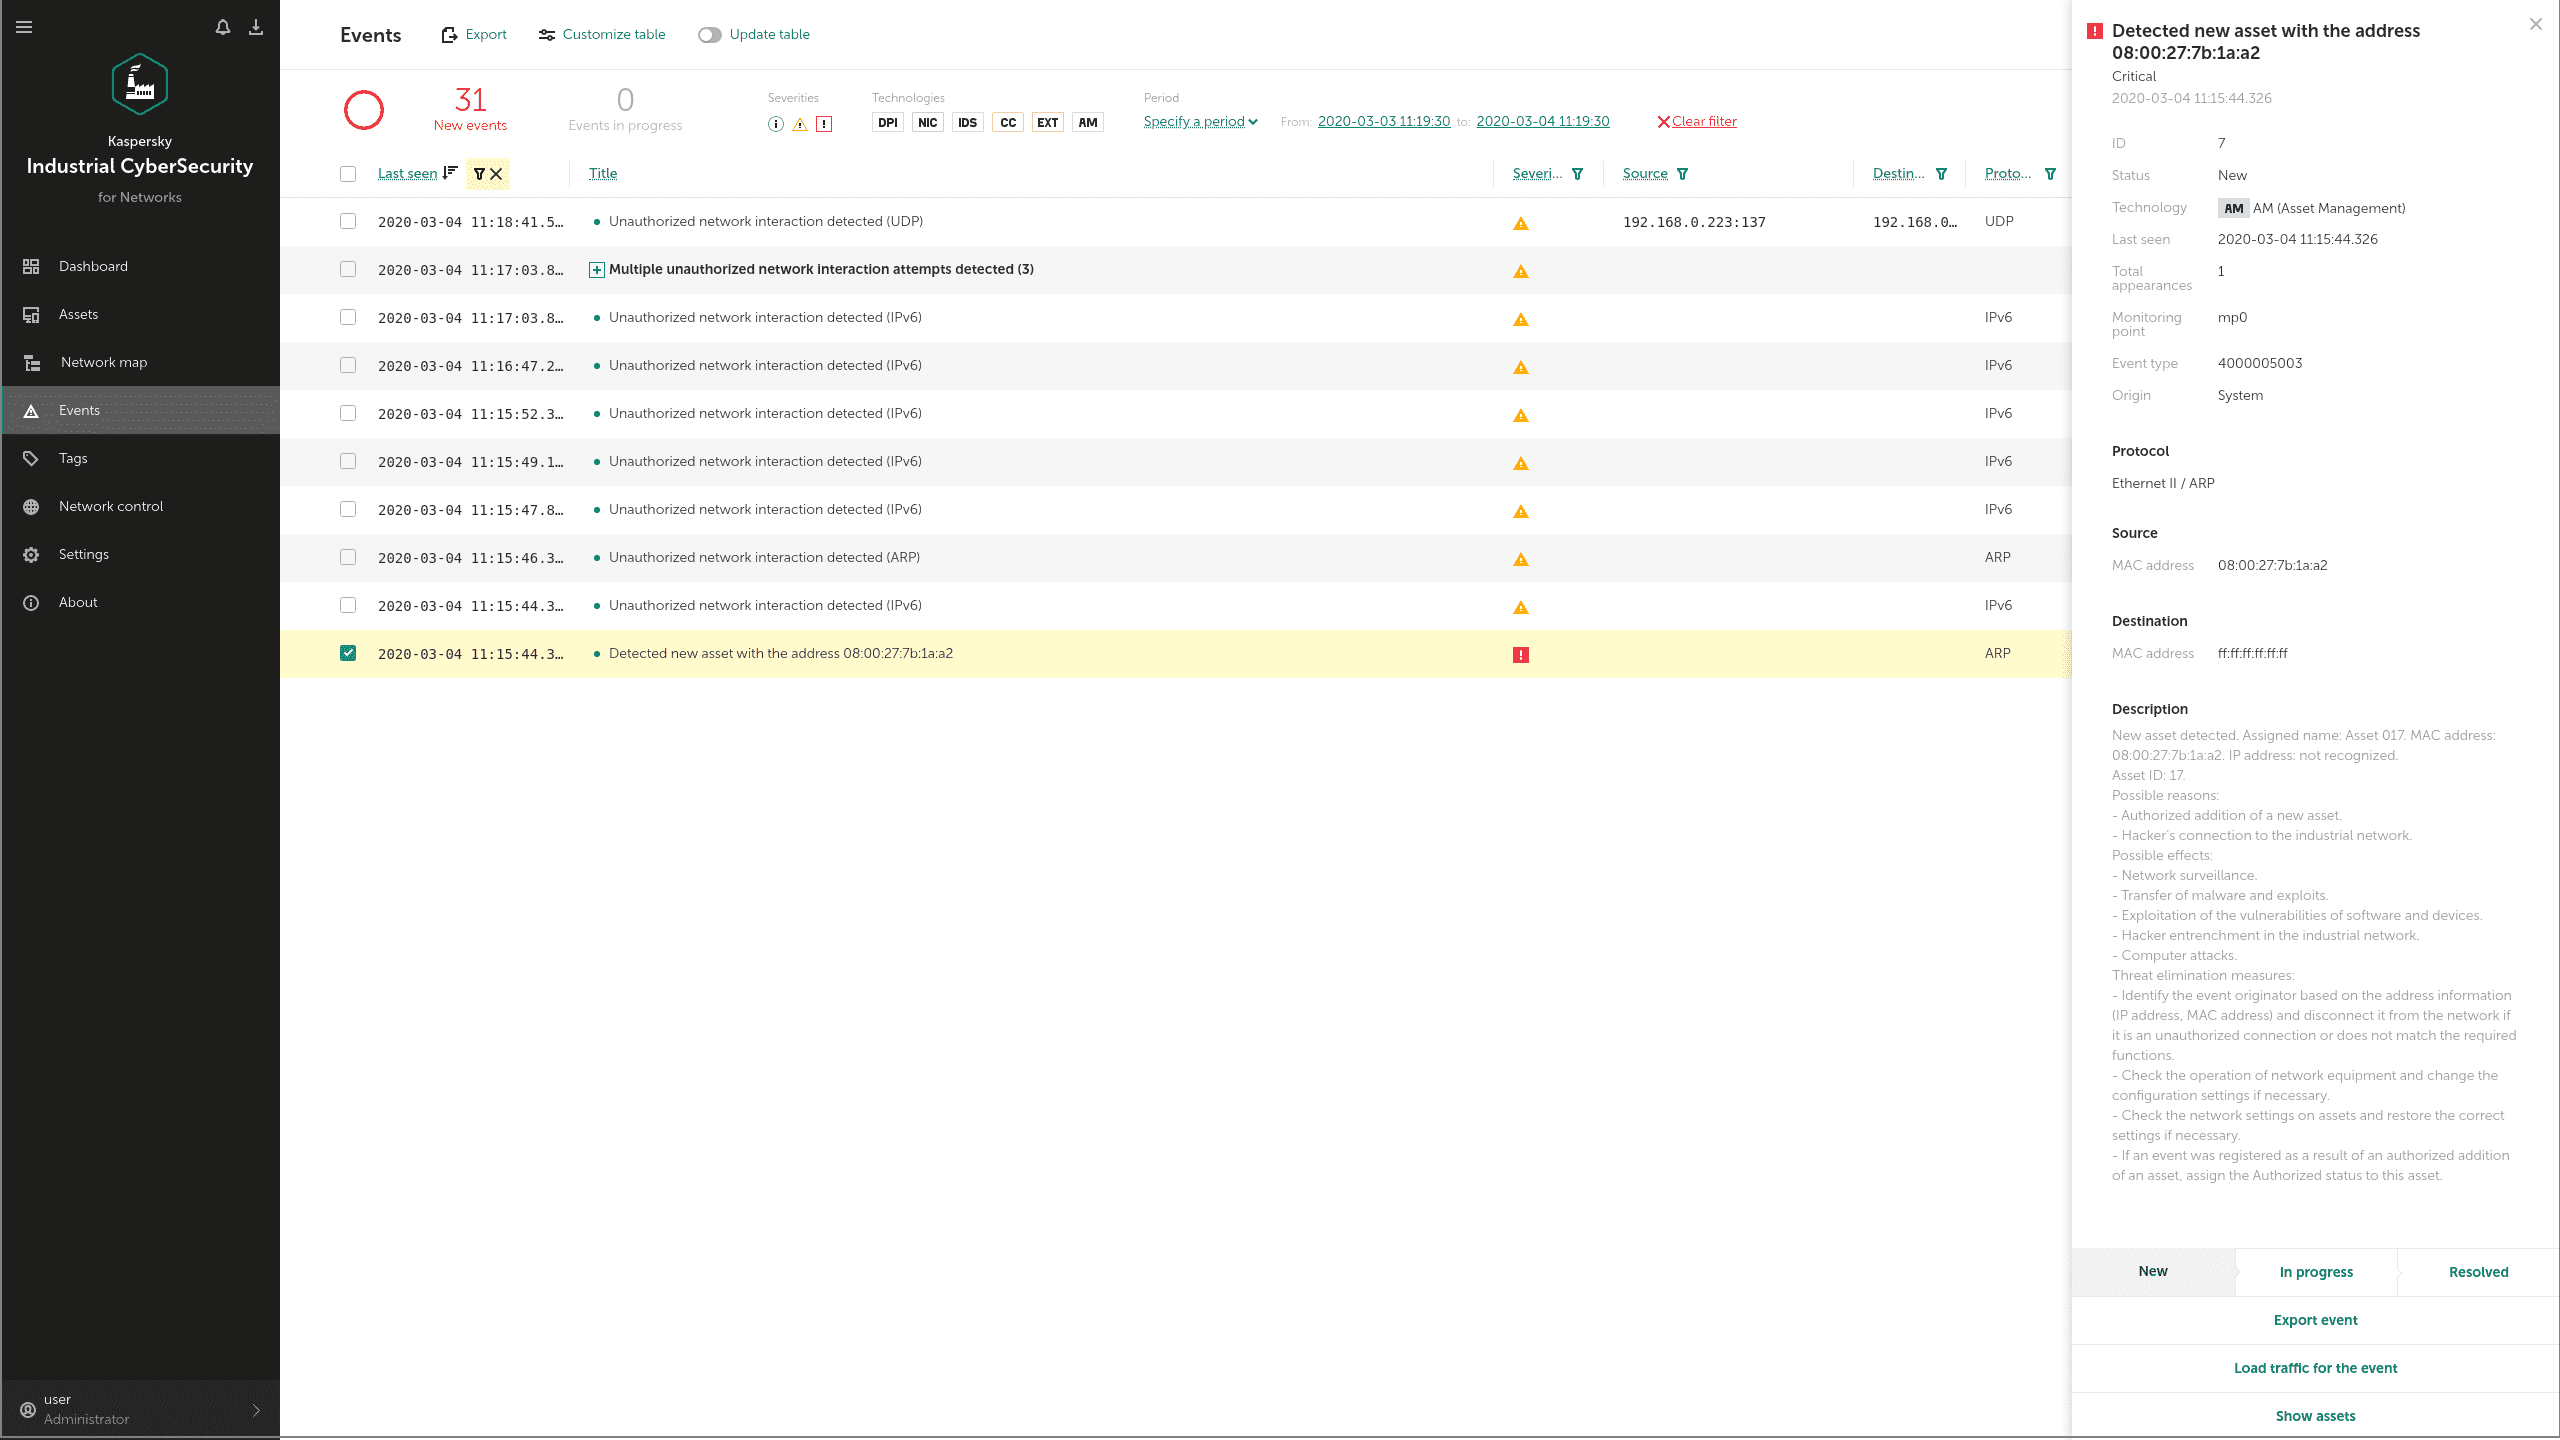Toggle the AM technology filter
This screenshot has width=2560, height=1440.
(x=1088, y=123)
